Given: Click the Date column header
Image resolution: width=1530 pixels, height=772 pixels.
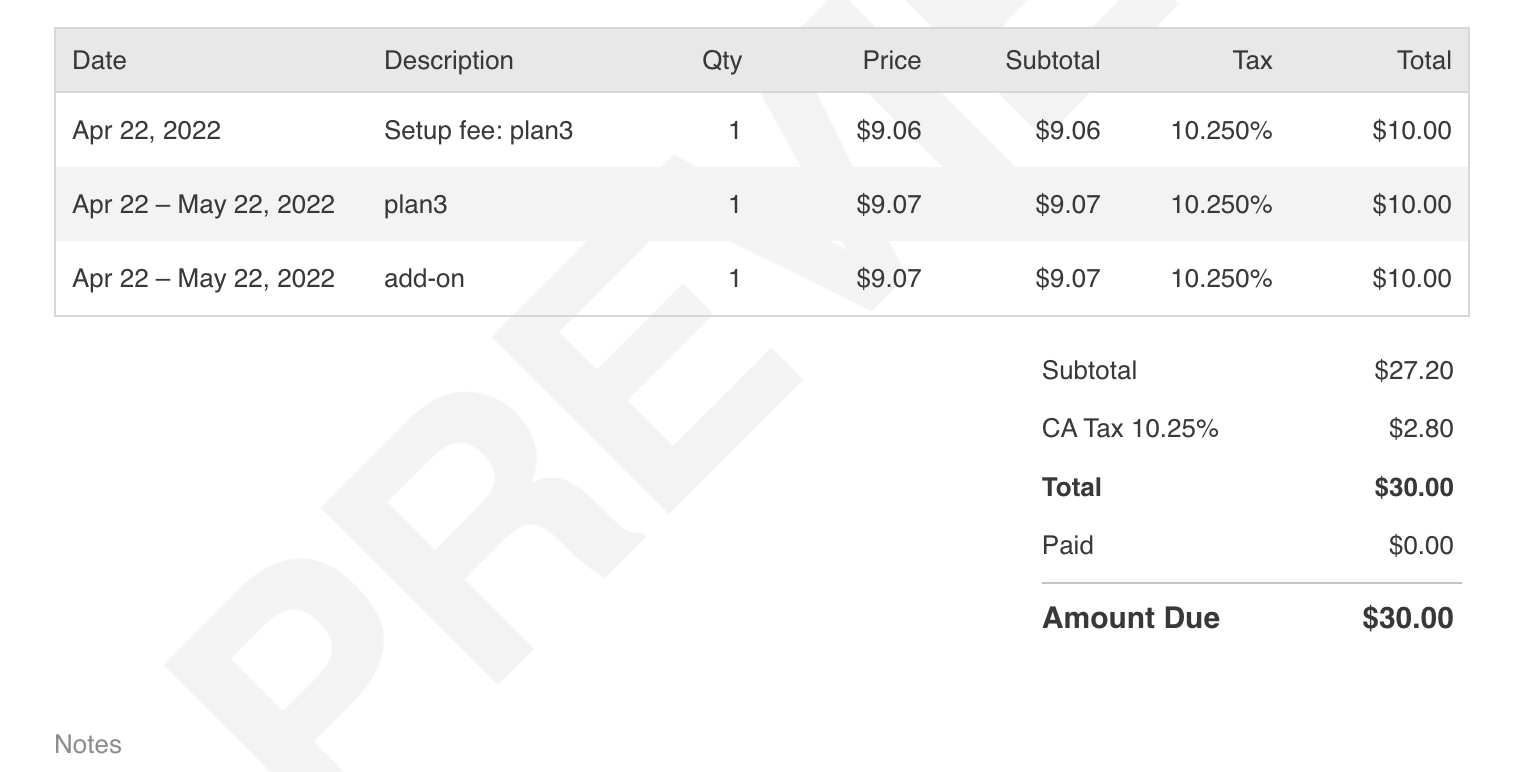Looking at the screenshot, I should pos(99,61).
